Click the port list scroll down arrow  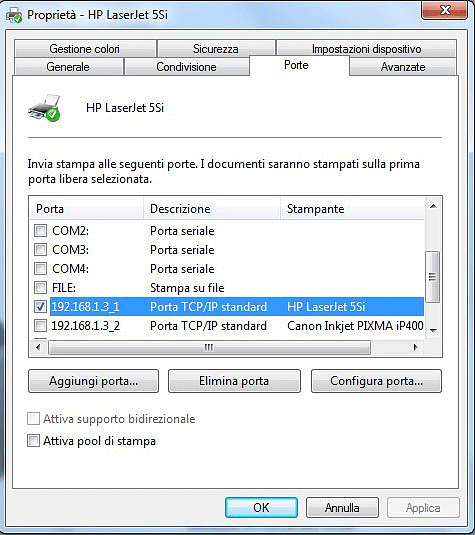pyautogui.click(x=433, y=330)
